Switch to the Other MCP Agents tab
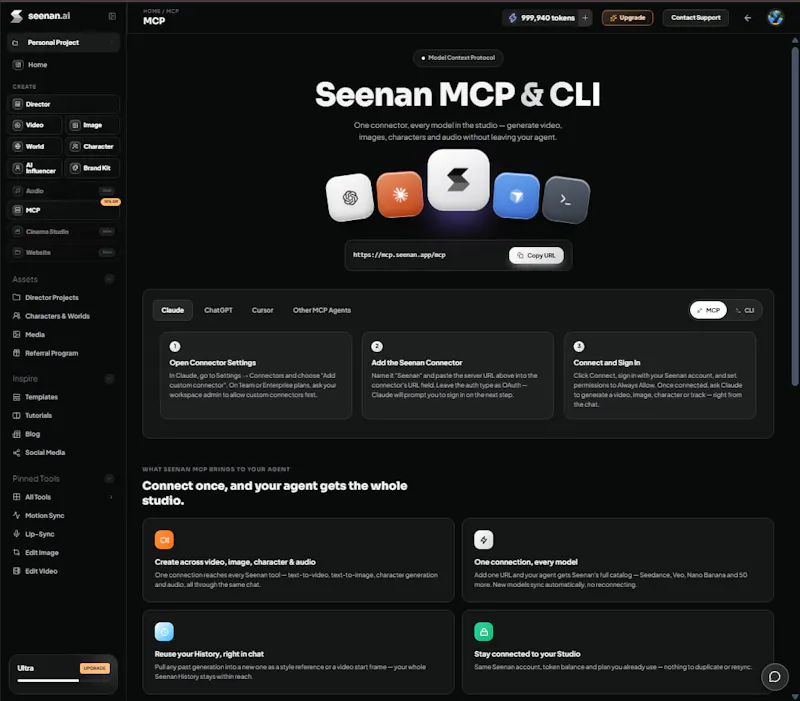This screenshot has height=701, width=800. click(x=322, y=310)
